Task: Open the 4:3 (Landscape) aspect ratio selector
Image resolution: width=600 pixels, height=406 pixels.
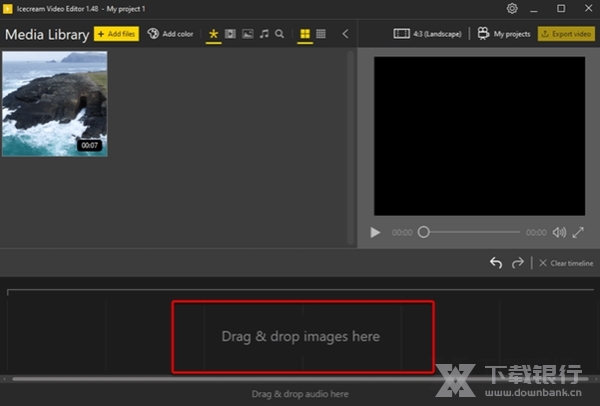Action: [427, 34]
